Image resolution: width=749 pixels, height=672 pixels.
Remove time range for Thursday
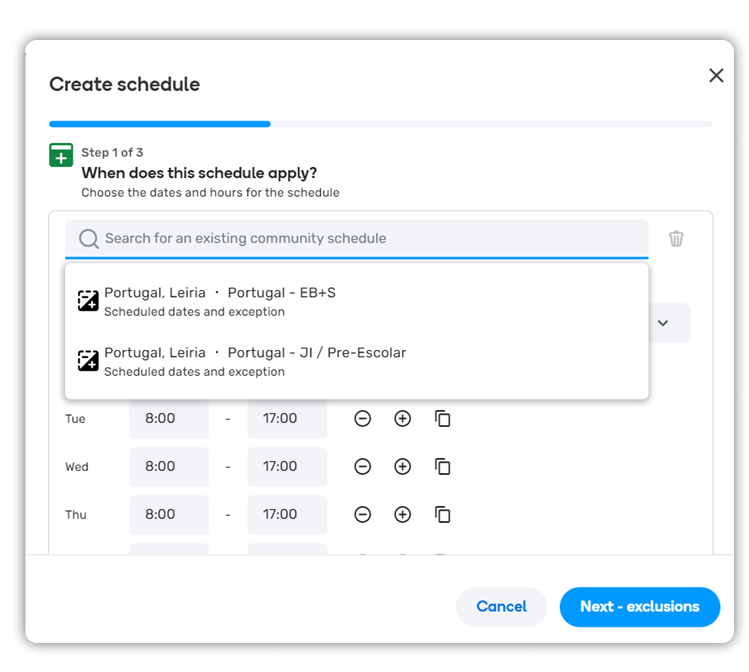pyautogui.click(x=363, y=514)
